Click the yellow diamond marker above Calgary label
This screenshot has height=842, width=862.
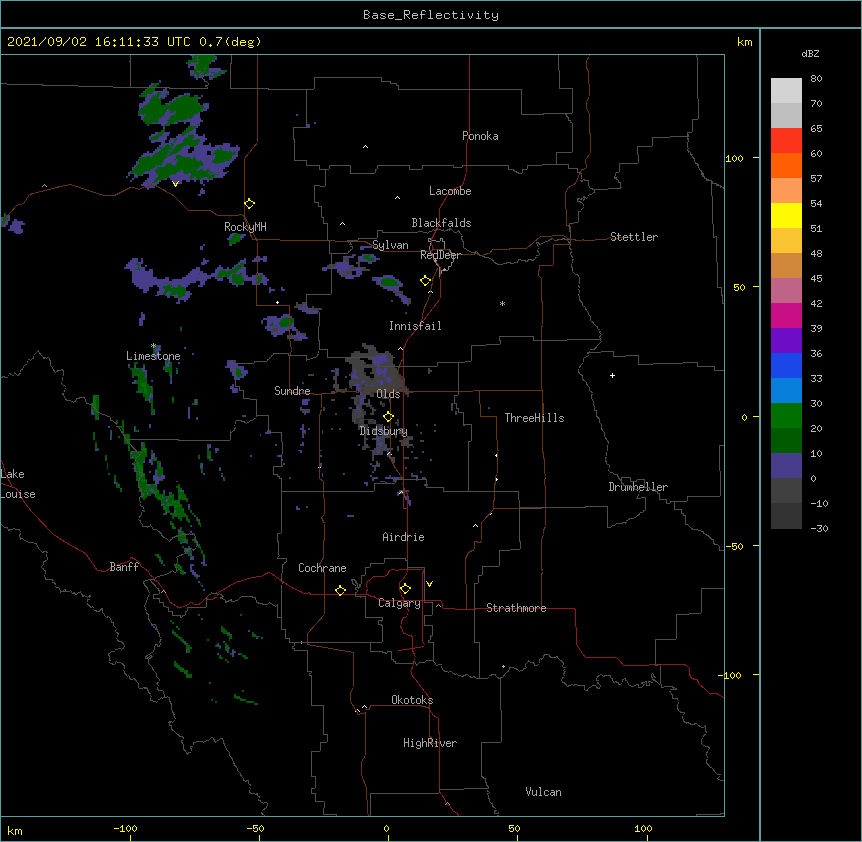[405, 589]
